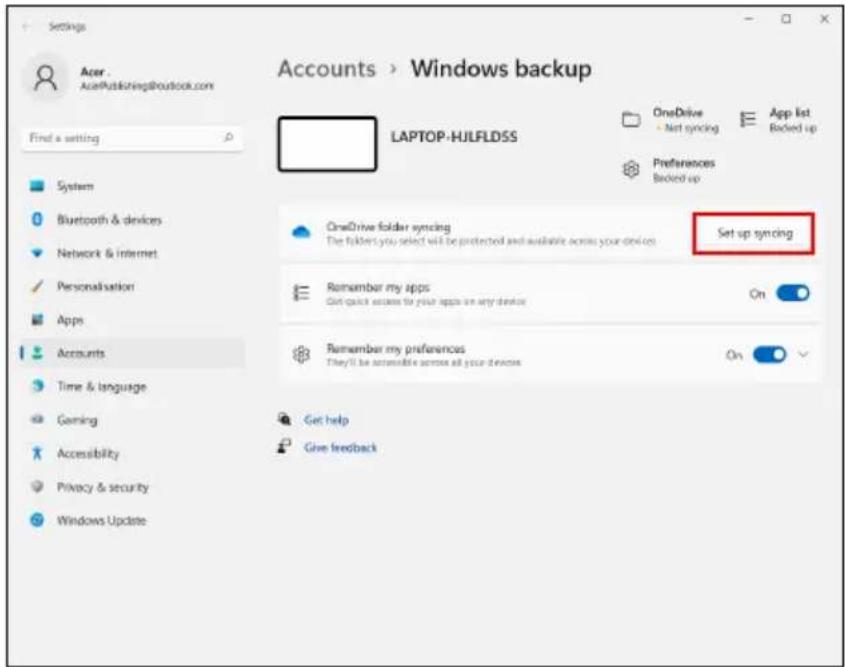Click the Preferences gear icon in status area

coord(631,170)
